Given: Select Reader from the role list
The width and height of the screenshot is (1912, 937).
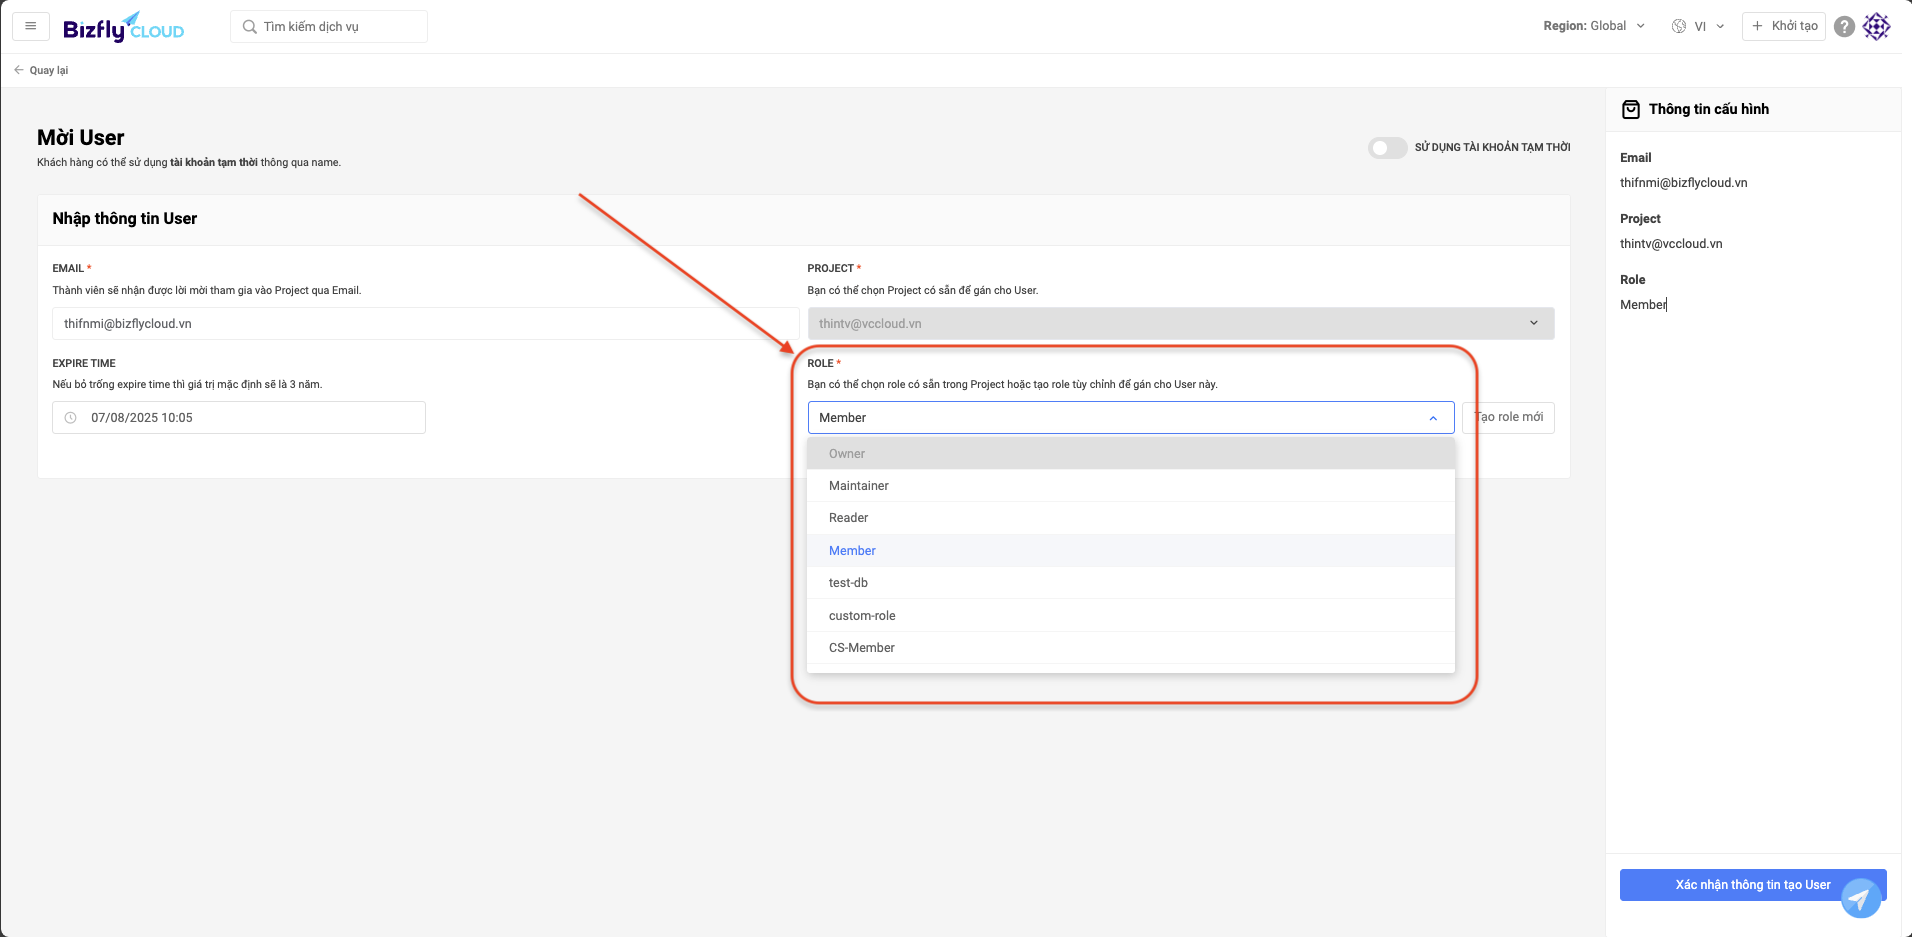Looking at the screenshot, I should [x=848, y=518].
